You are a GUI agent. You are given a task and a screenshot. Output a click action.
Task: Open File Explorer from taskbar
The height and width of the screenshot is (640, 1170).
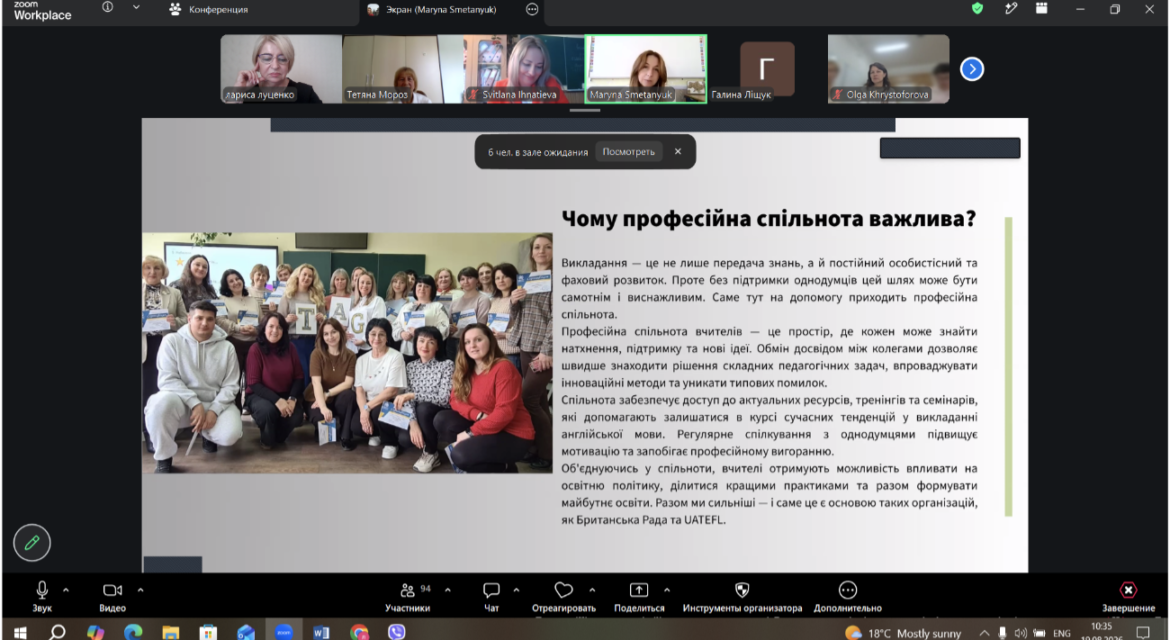tap(171, 633)
